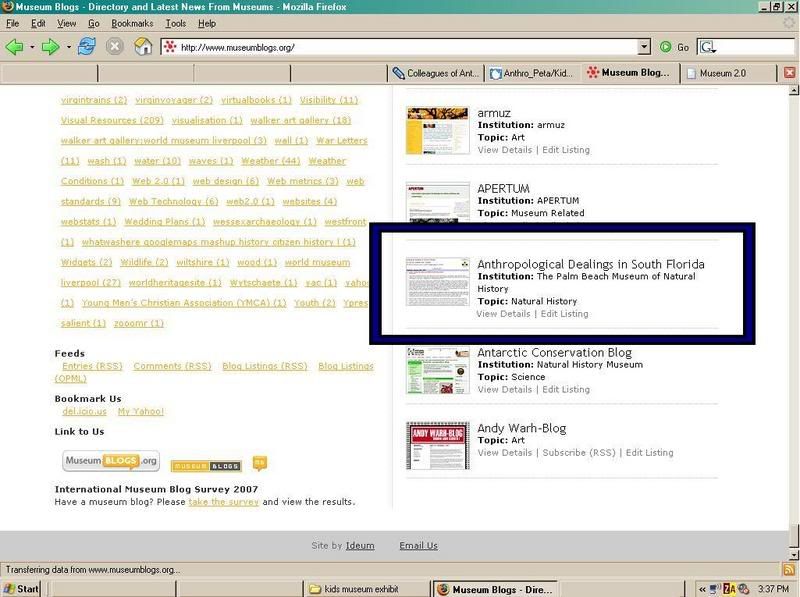
Task: Click the Stop loading icon
Action: (x=115, y=47)
